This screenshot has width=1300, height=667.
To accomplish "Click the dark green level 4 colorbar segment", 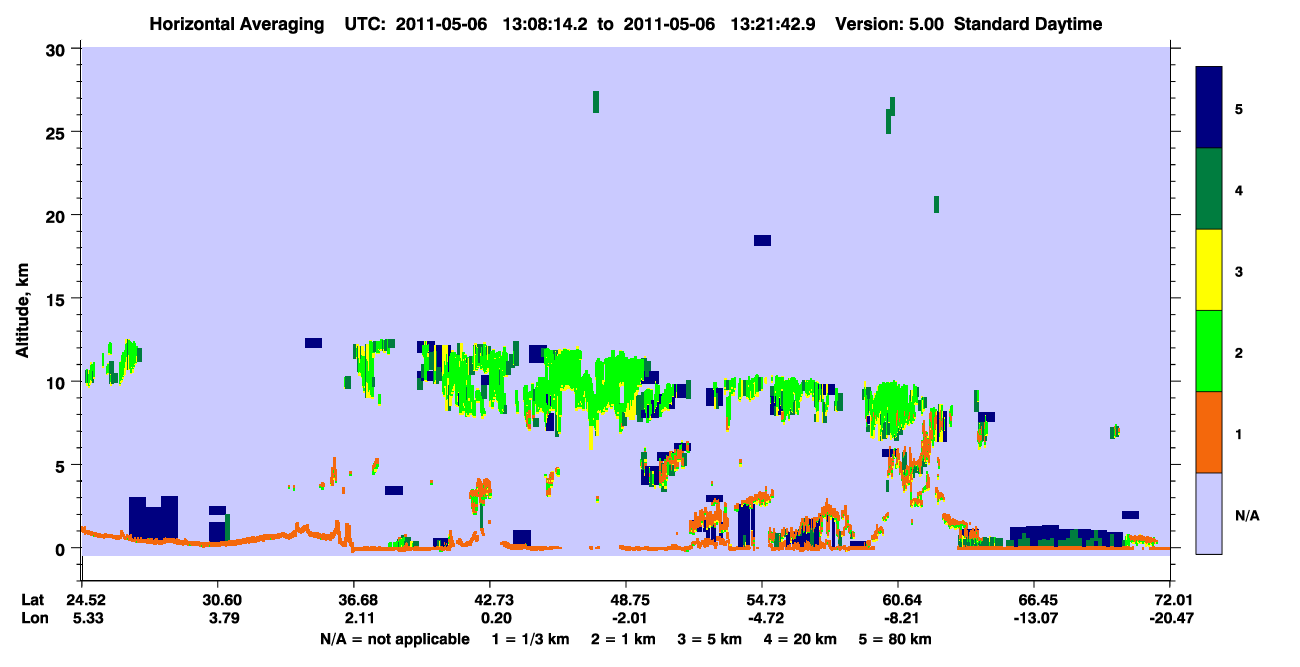I will [1209, 189].
